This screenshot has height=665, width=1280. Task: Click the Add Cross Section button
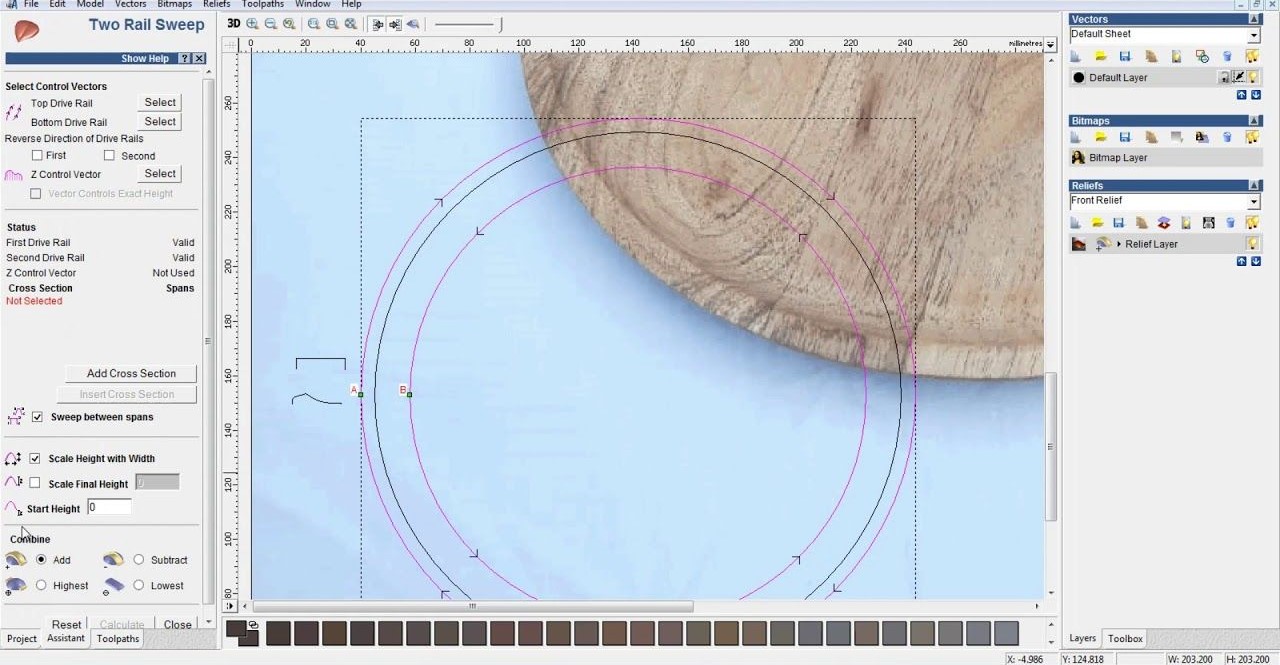131,374
